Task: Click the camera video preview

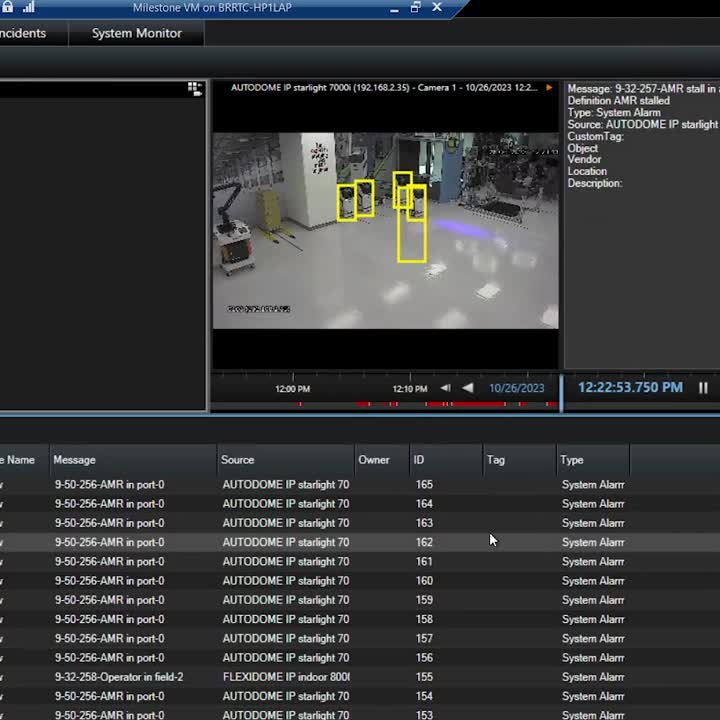Action: [385, 230]
